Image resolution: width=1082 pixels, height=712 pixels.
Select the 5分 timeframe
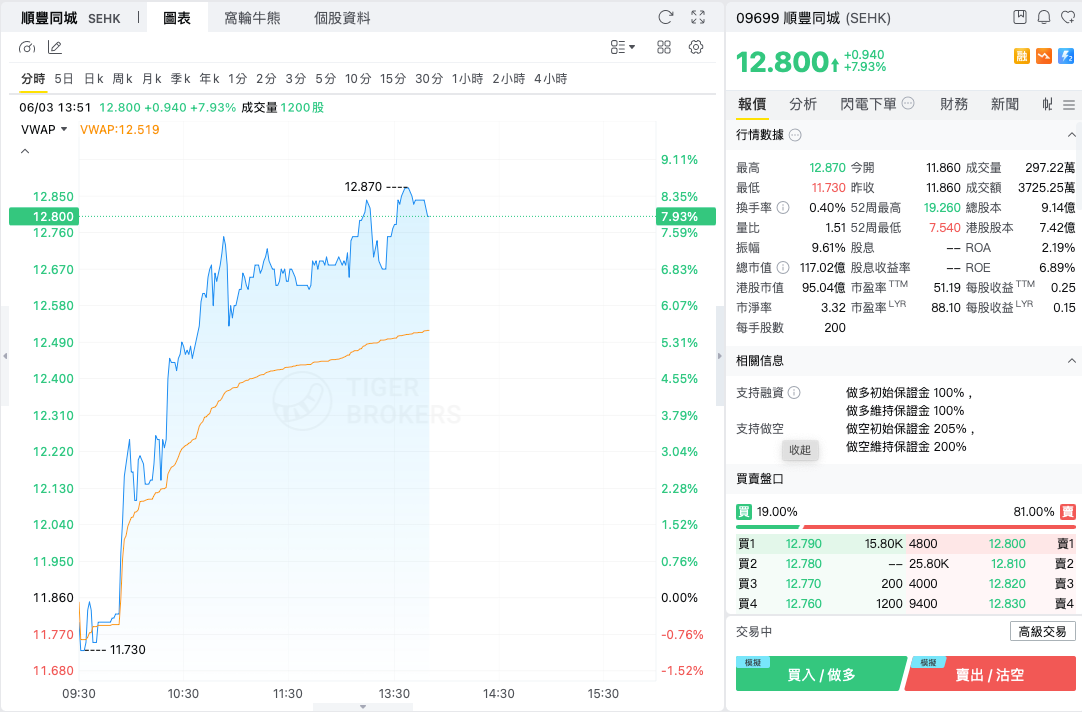[325, 79]
